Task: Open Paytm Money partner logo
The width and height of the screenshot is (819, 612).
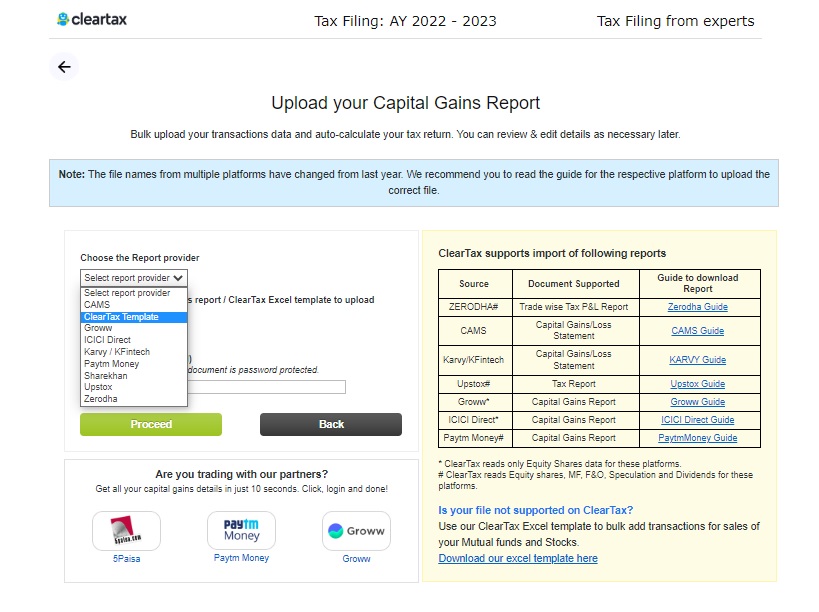Action: pyautogui.click(x=241, y=530)
